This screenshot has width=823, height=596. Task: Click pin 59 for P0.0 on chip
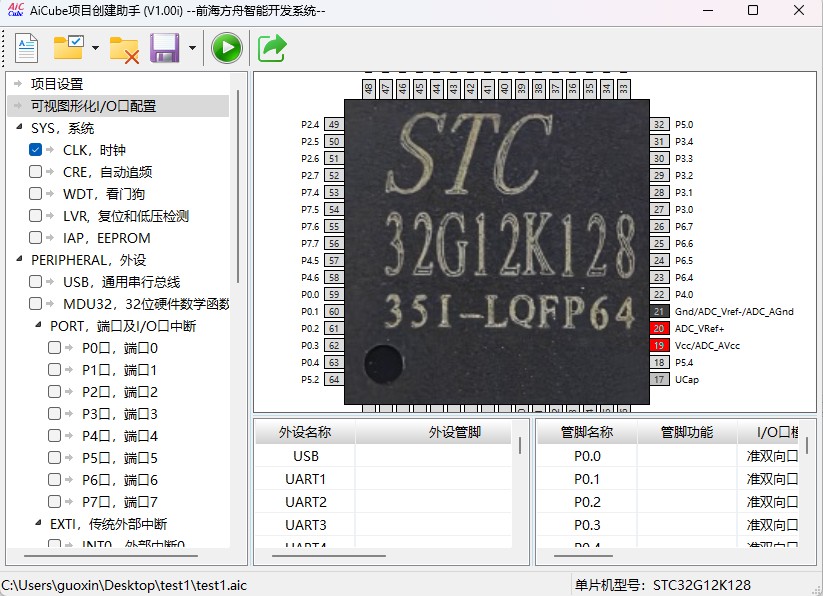click(x=334, y=294)
